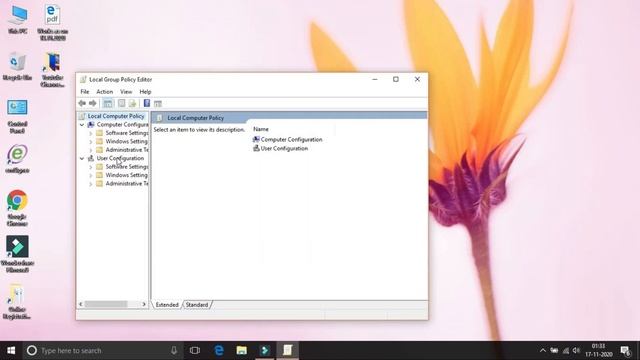Switch to the Standard tab
The height and width of the screenshot is (360, 640).
(197, 305)
